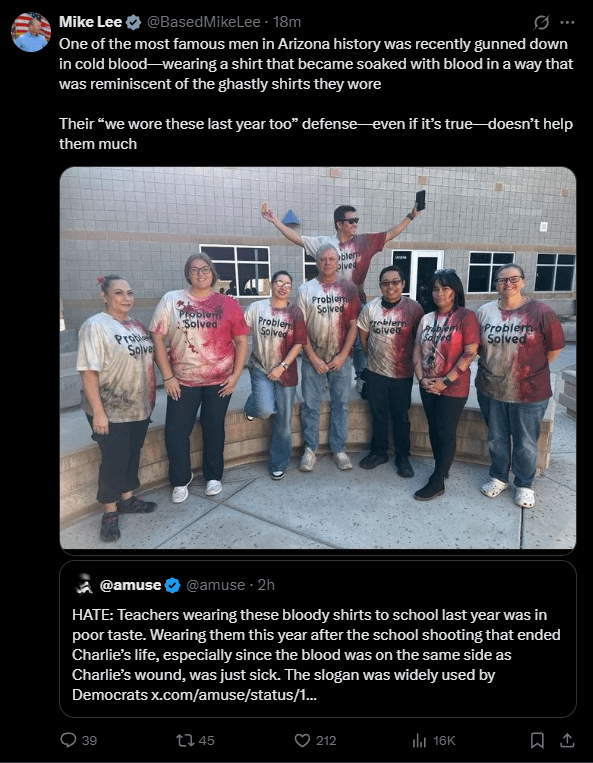Screen dimensions: 593x763
Task: Click the Grok slashed-circle icon
Action: [541, 22]
